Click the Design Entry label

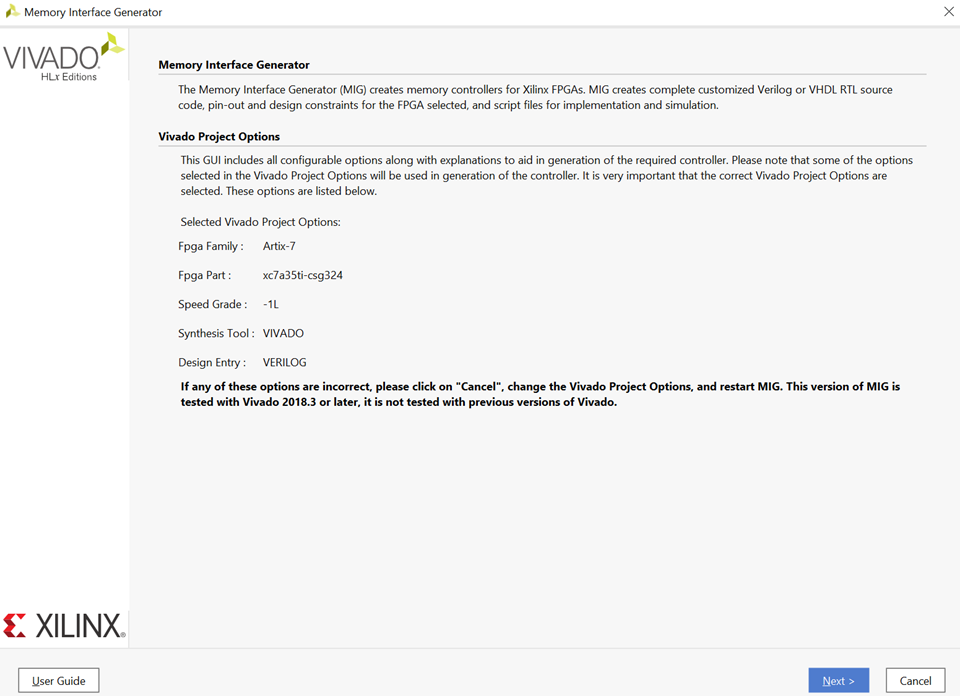coord(212,362)
